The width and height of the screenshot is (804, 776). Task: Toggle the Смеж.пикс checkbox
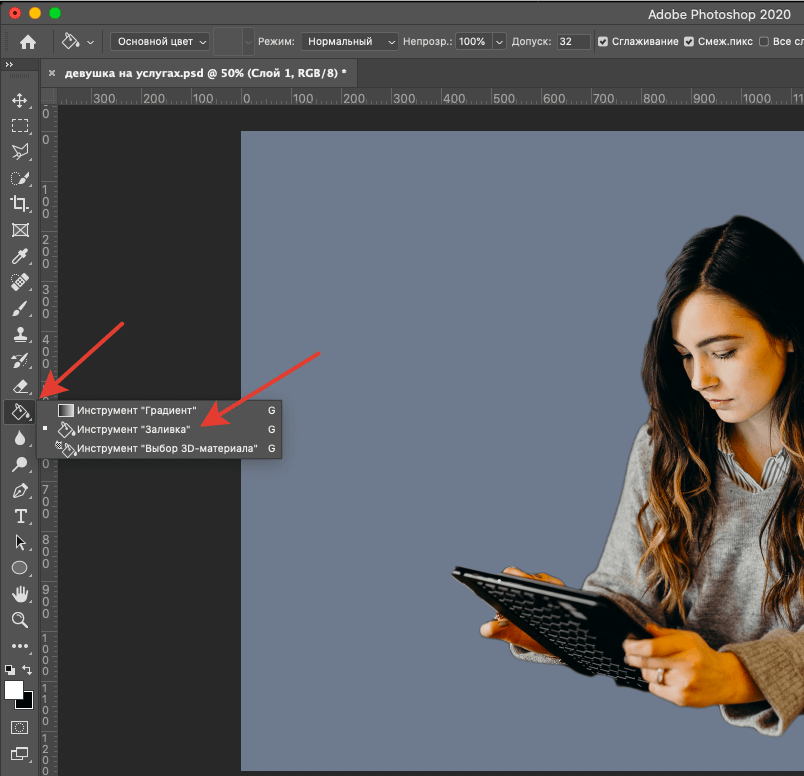pyautogui.click(x=689, y=42)
